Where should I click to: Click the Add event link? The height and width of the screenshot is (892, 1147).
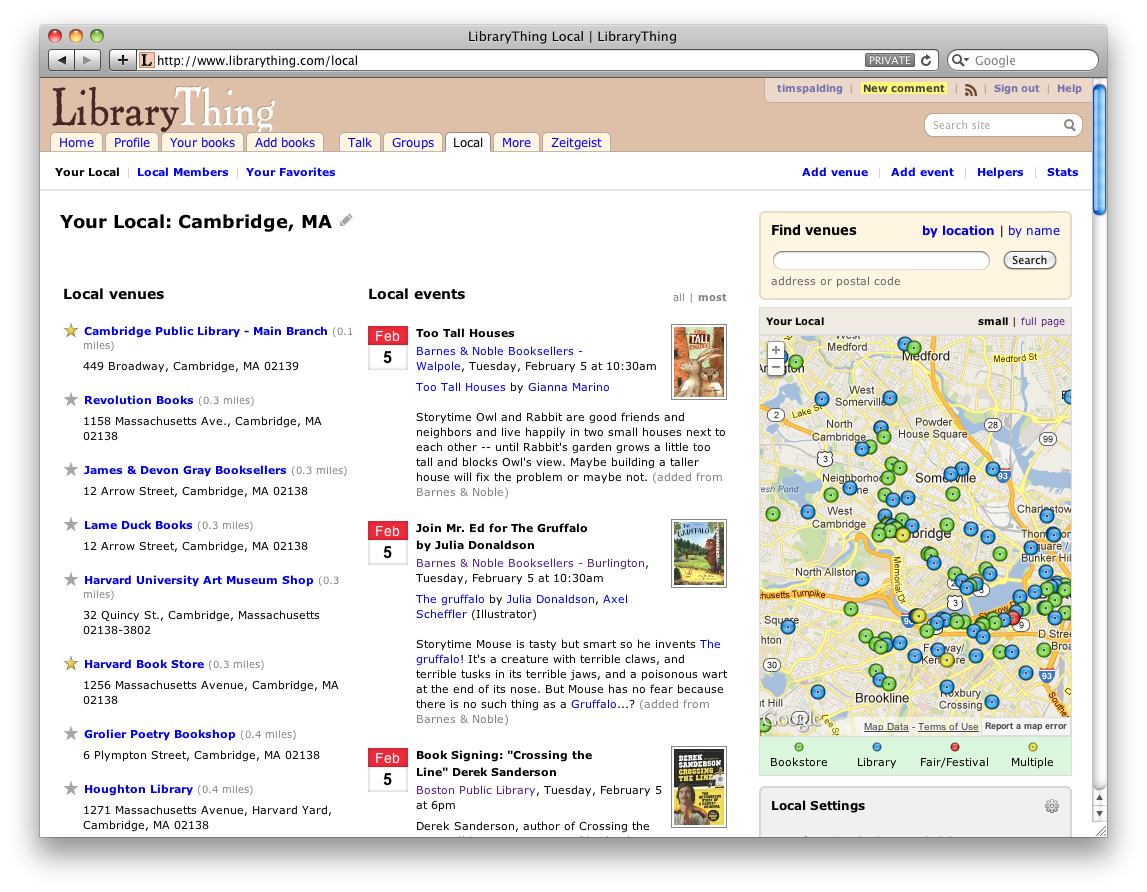(922, 172)
